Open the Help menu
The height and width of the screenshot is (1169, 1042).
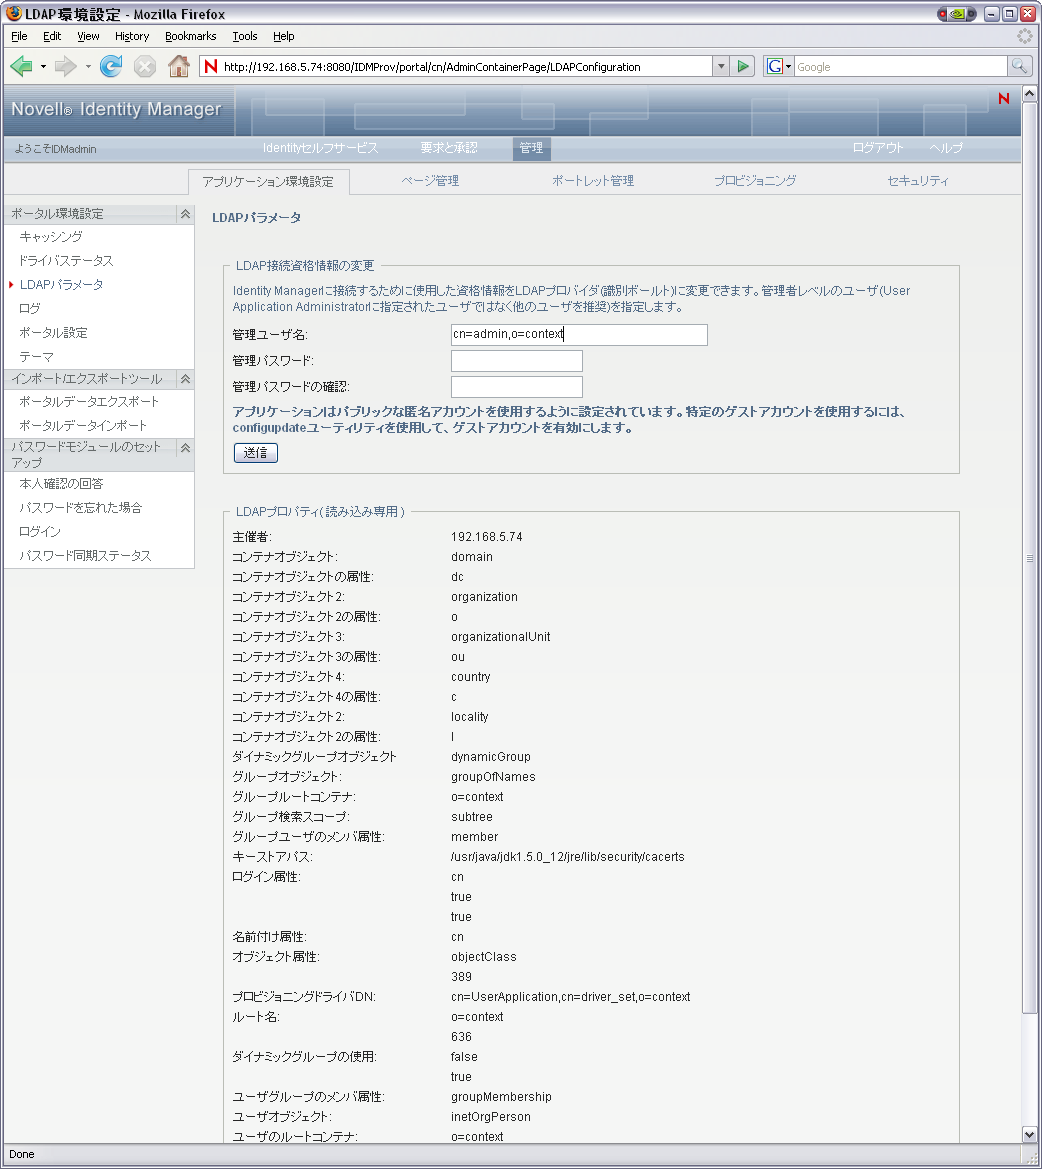283,36
